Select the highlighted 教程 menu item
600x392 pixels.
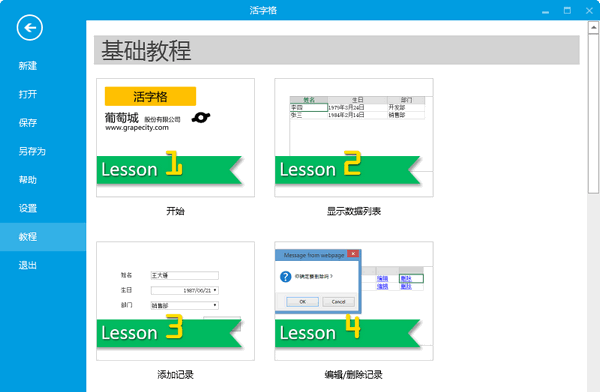[x=43, y=237]
